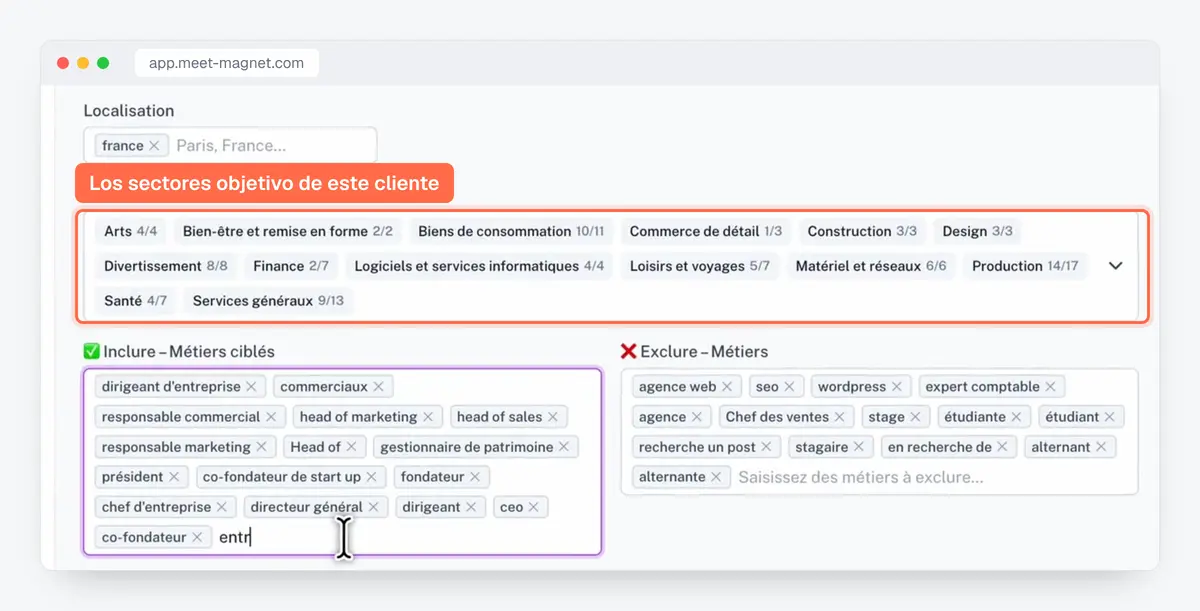Select 'Bien-être et remise en forme' sector
Screen dimensions: 1200x611
(x=288, y=231)
